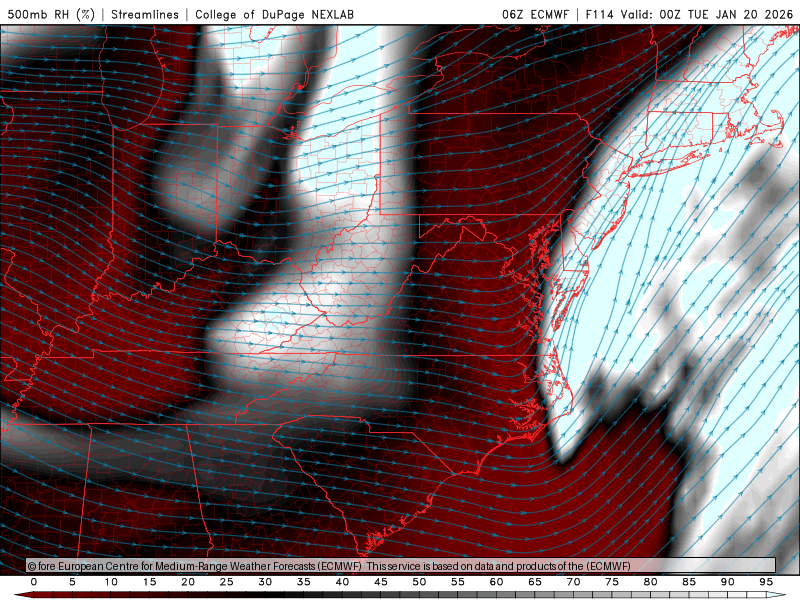
Task: Click legend value "75" on scale
Action: pyautogui.click(x=612, y=582)
